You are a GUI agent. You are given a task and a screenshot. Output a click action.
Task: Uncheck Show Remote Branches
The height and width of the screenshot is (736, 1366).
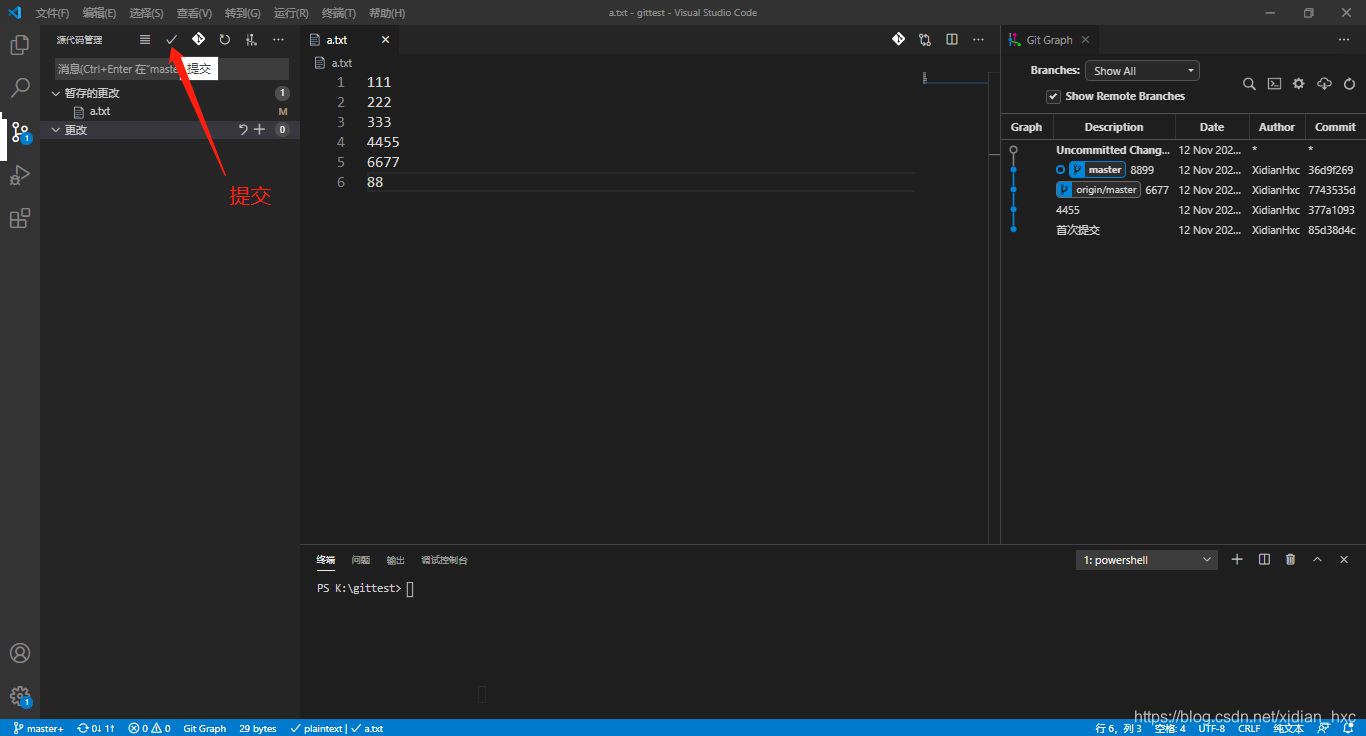coord(1053,97)
